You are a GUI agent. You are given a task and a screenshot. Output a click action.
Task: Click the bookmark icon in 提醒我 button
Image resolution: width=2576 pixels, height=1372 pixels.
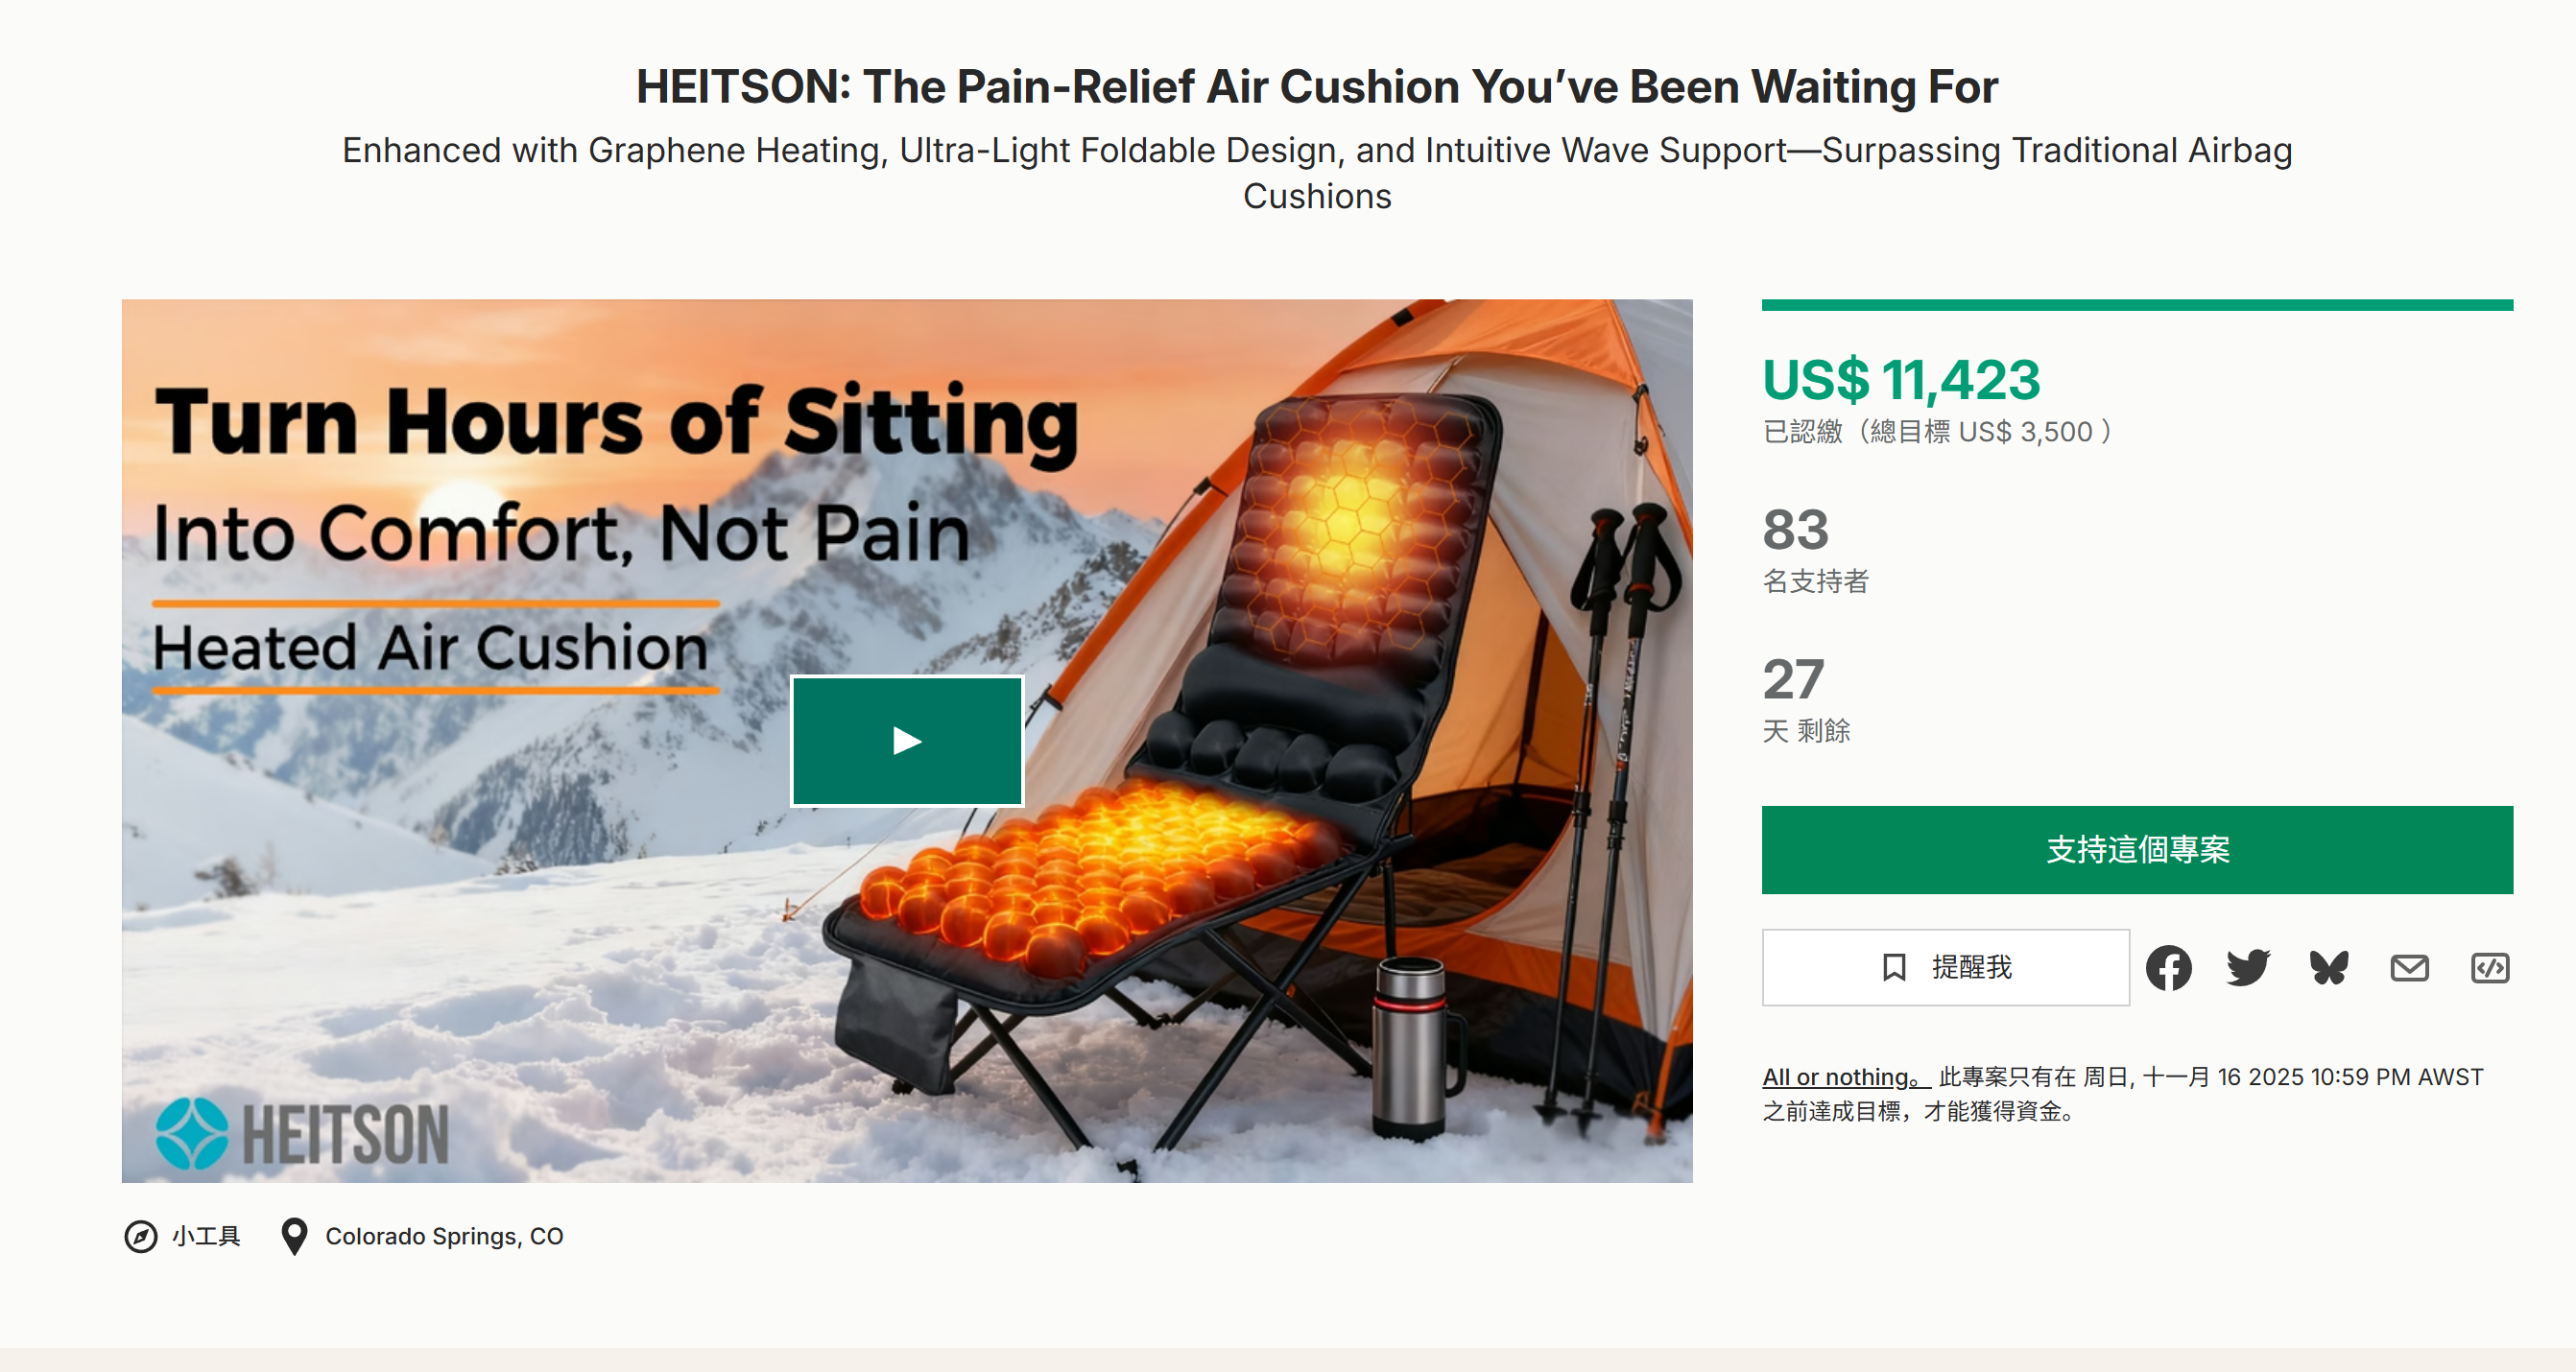pyautogui.click(x=1894, y=967)
